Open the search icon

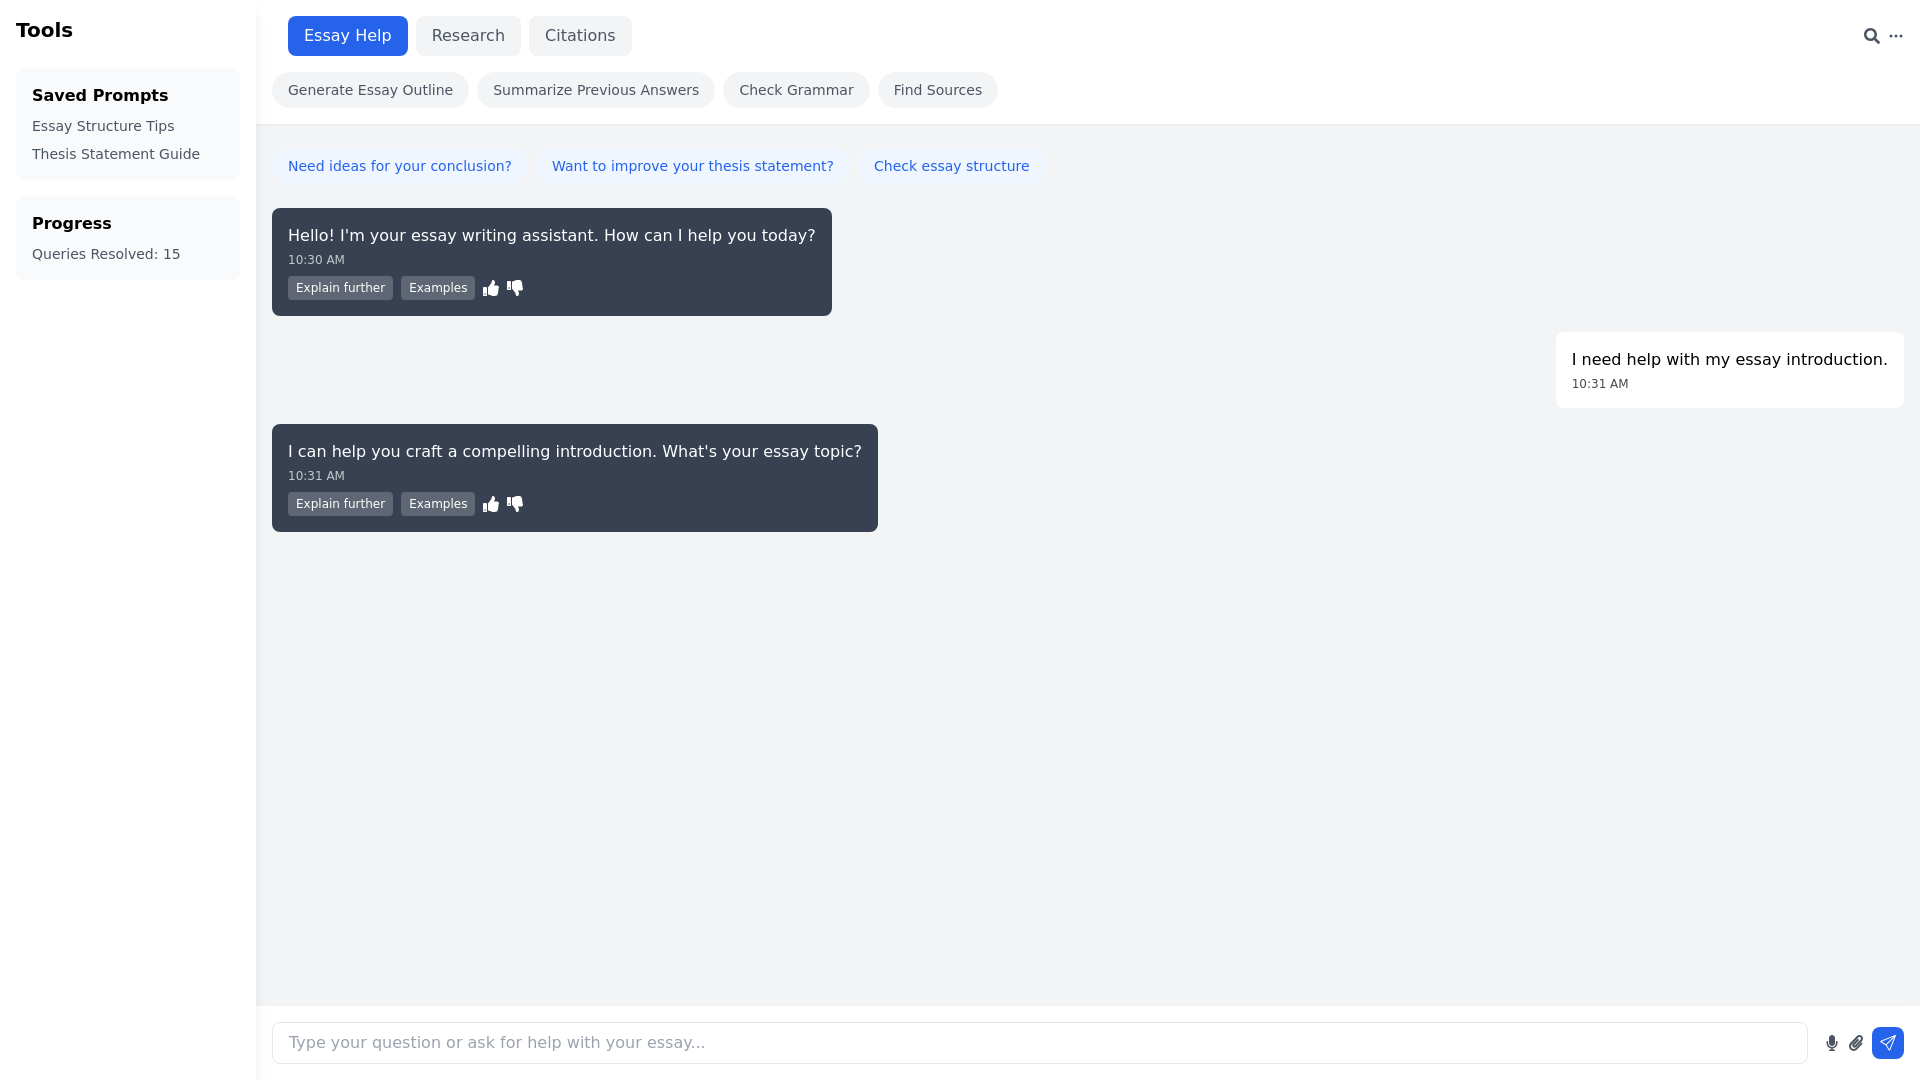click(1872, 35)
